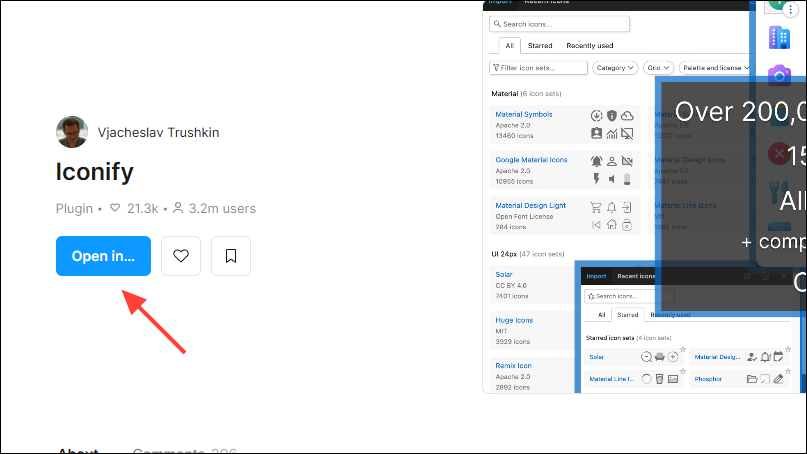
Task: Toggle star on the Material Line set
Action: tap(683, 371)
